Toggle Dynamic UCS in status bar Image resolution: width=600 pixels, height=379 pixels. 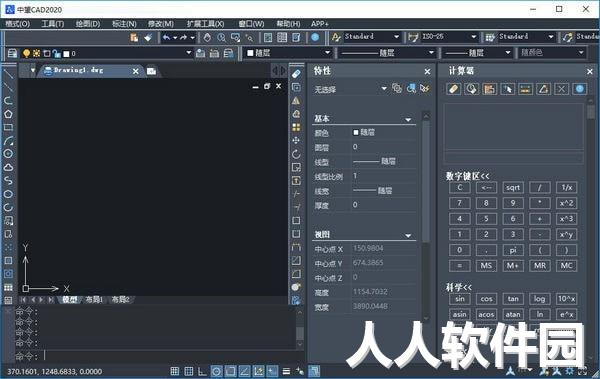coord(258,371)
